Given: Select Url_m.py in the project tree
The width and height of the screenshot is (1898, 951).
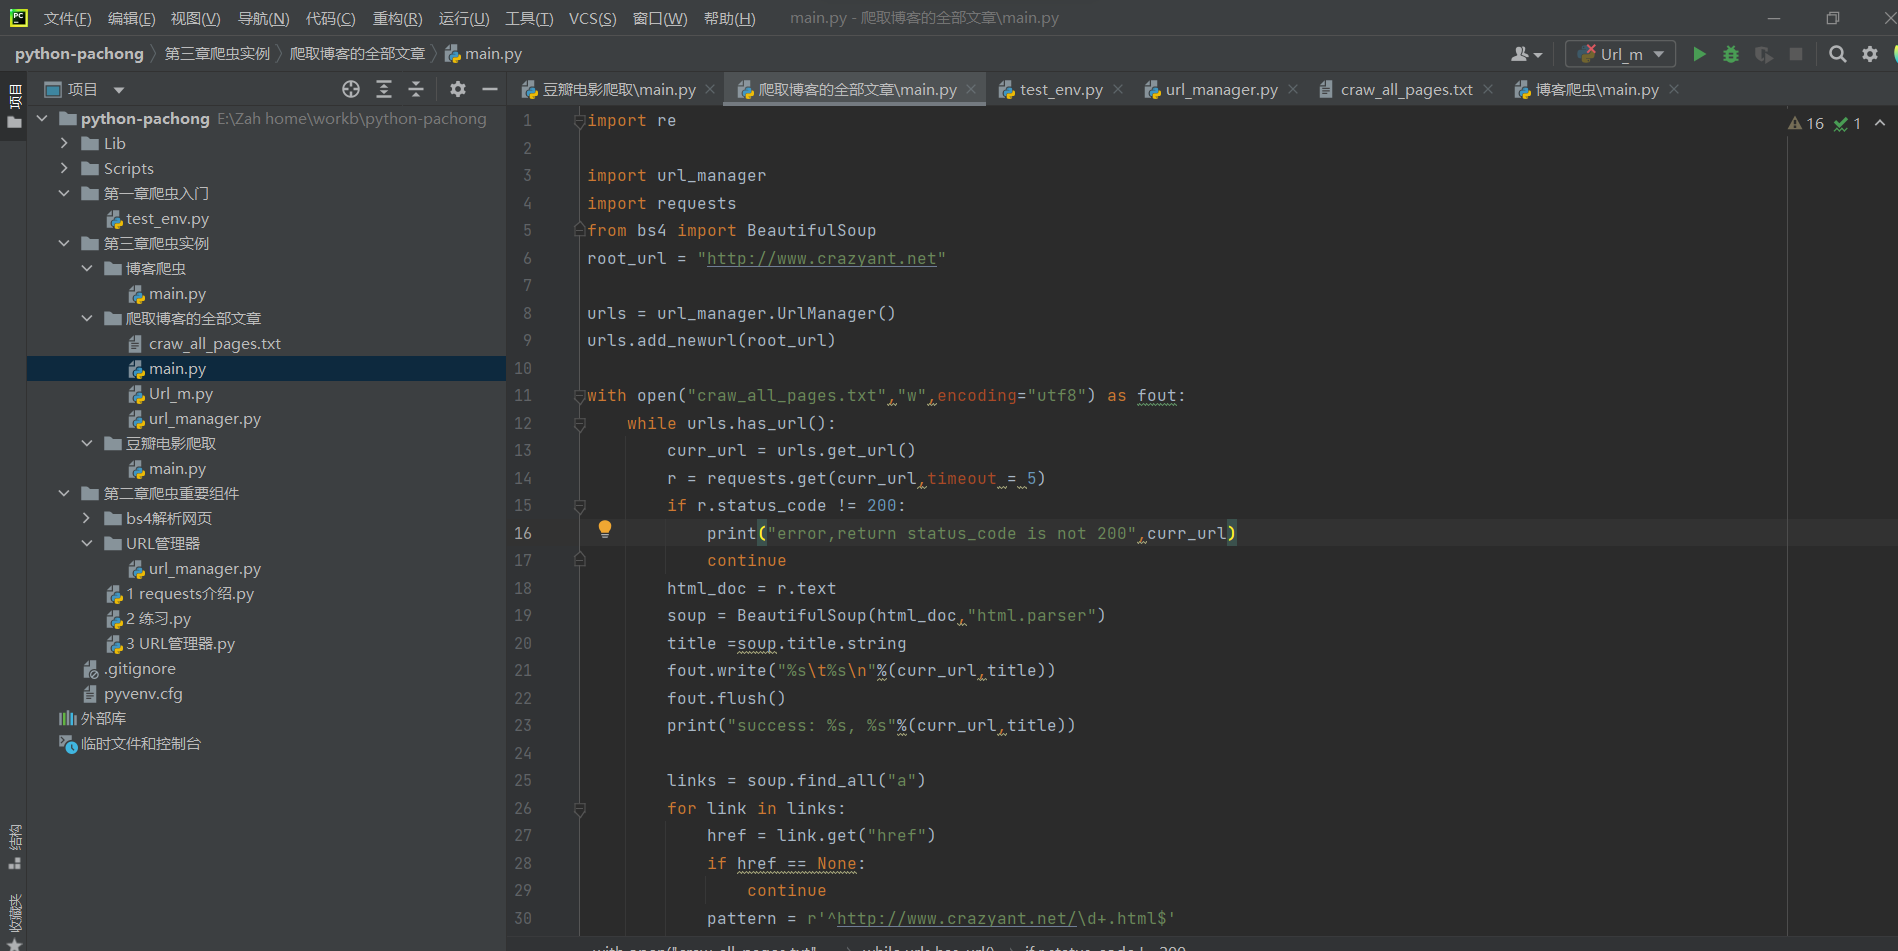Looking at the screenshot, I should tap(181, 393).
